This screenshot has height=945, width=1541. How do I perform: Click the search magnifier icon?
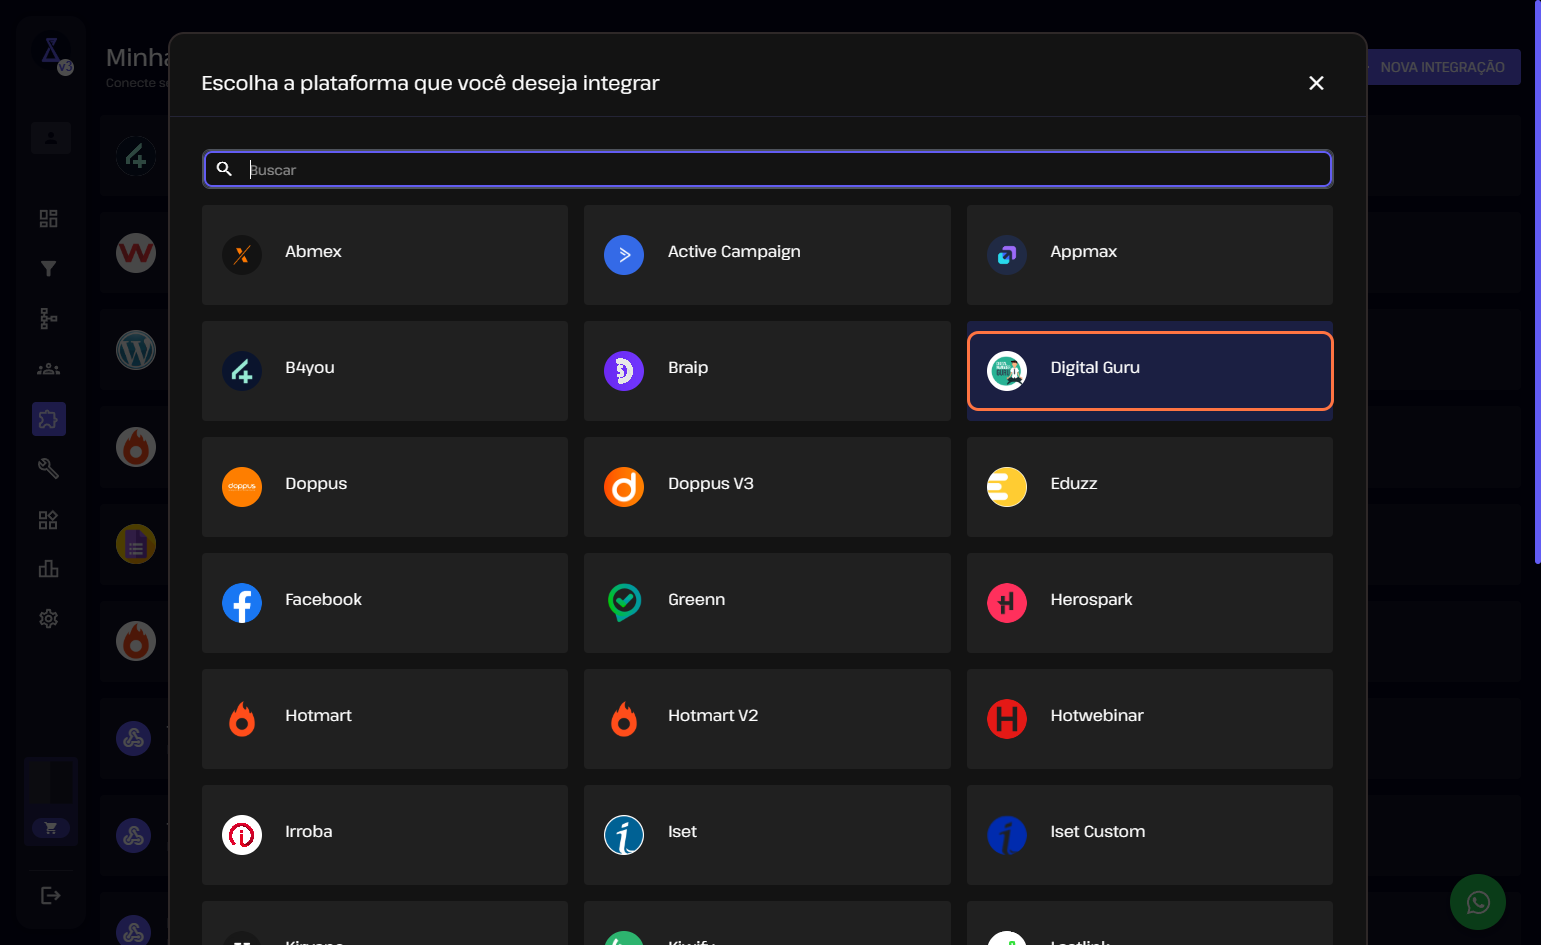click(x=225, y=169)
